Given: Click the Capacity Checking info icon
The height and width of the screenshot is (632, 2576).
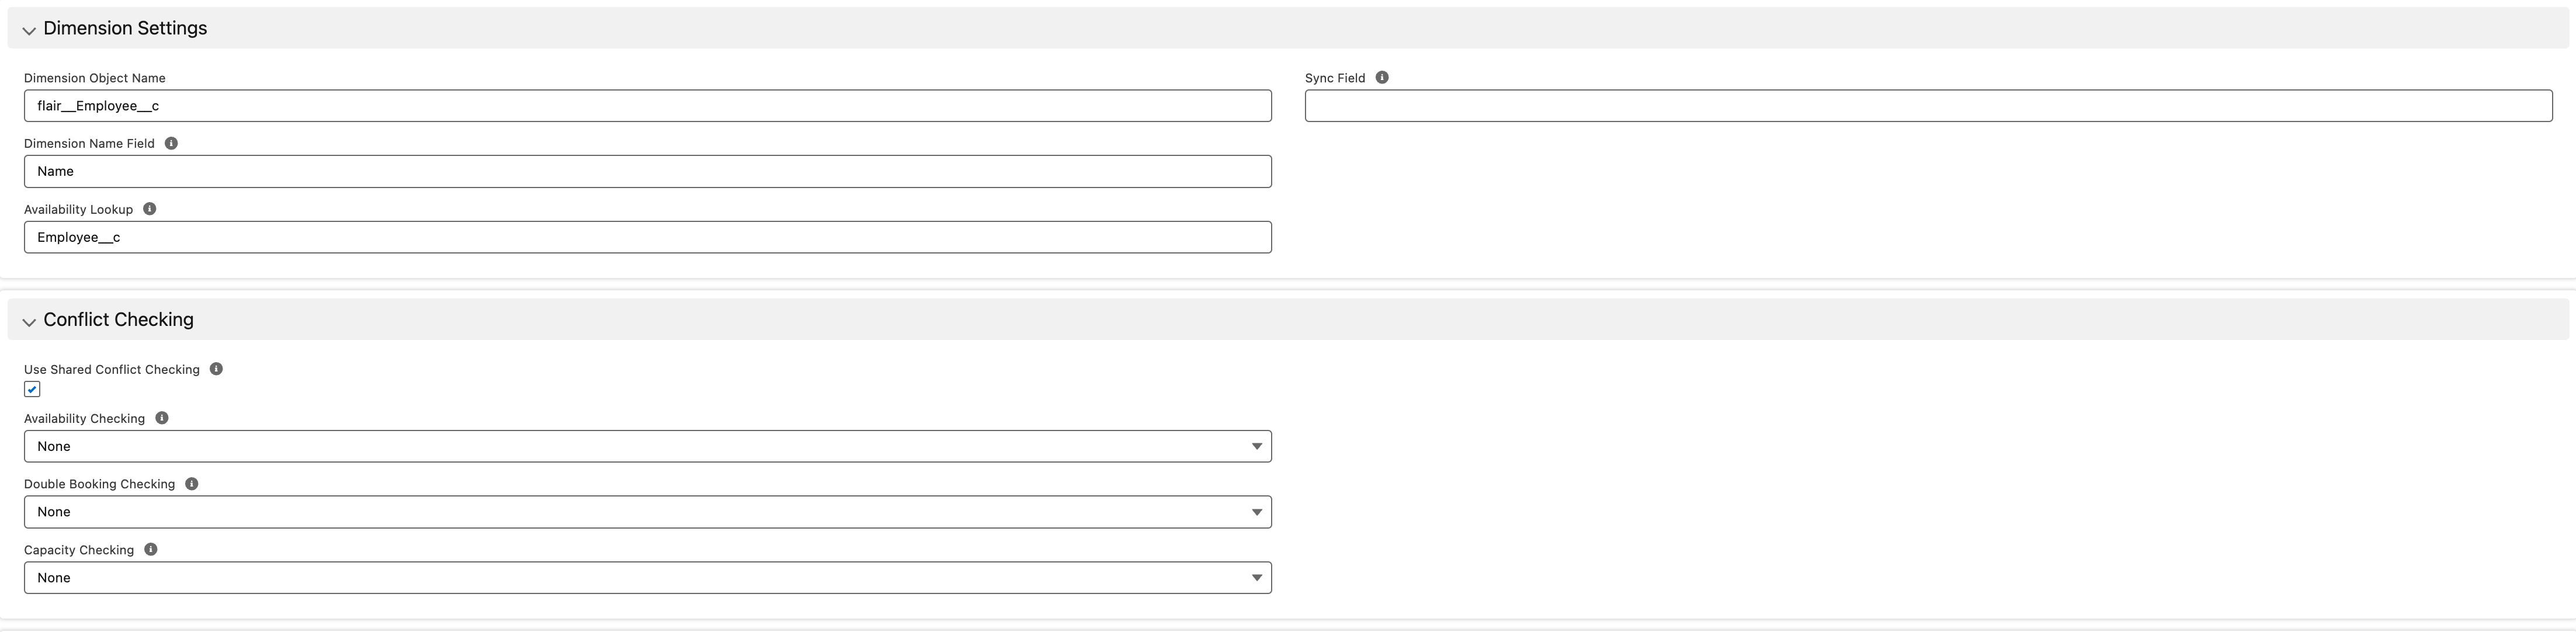Looking at the screenshot, I should point(151,550).
